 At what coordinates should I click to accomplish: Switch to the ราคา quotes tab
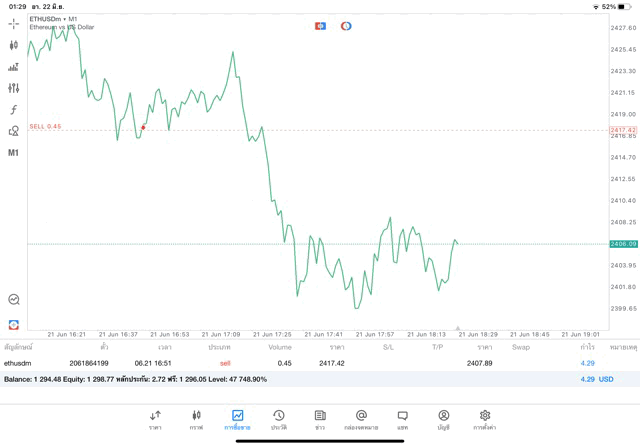155,419
